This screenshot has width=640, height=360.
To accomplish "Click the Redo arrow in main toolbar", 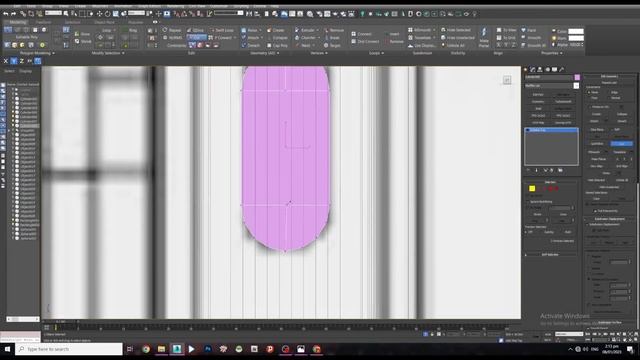I will pos(13,14).
